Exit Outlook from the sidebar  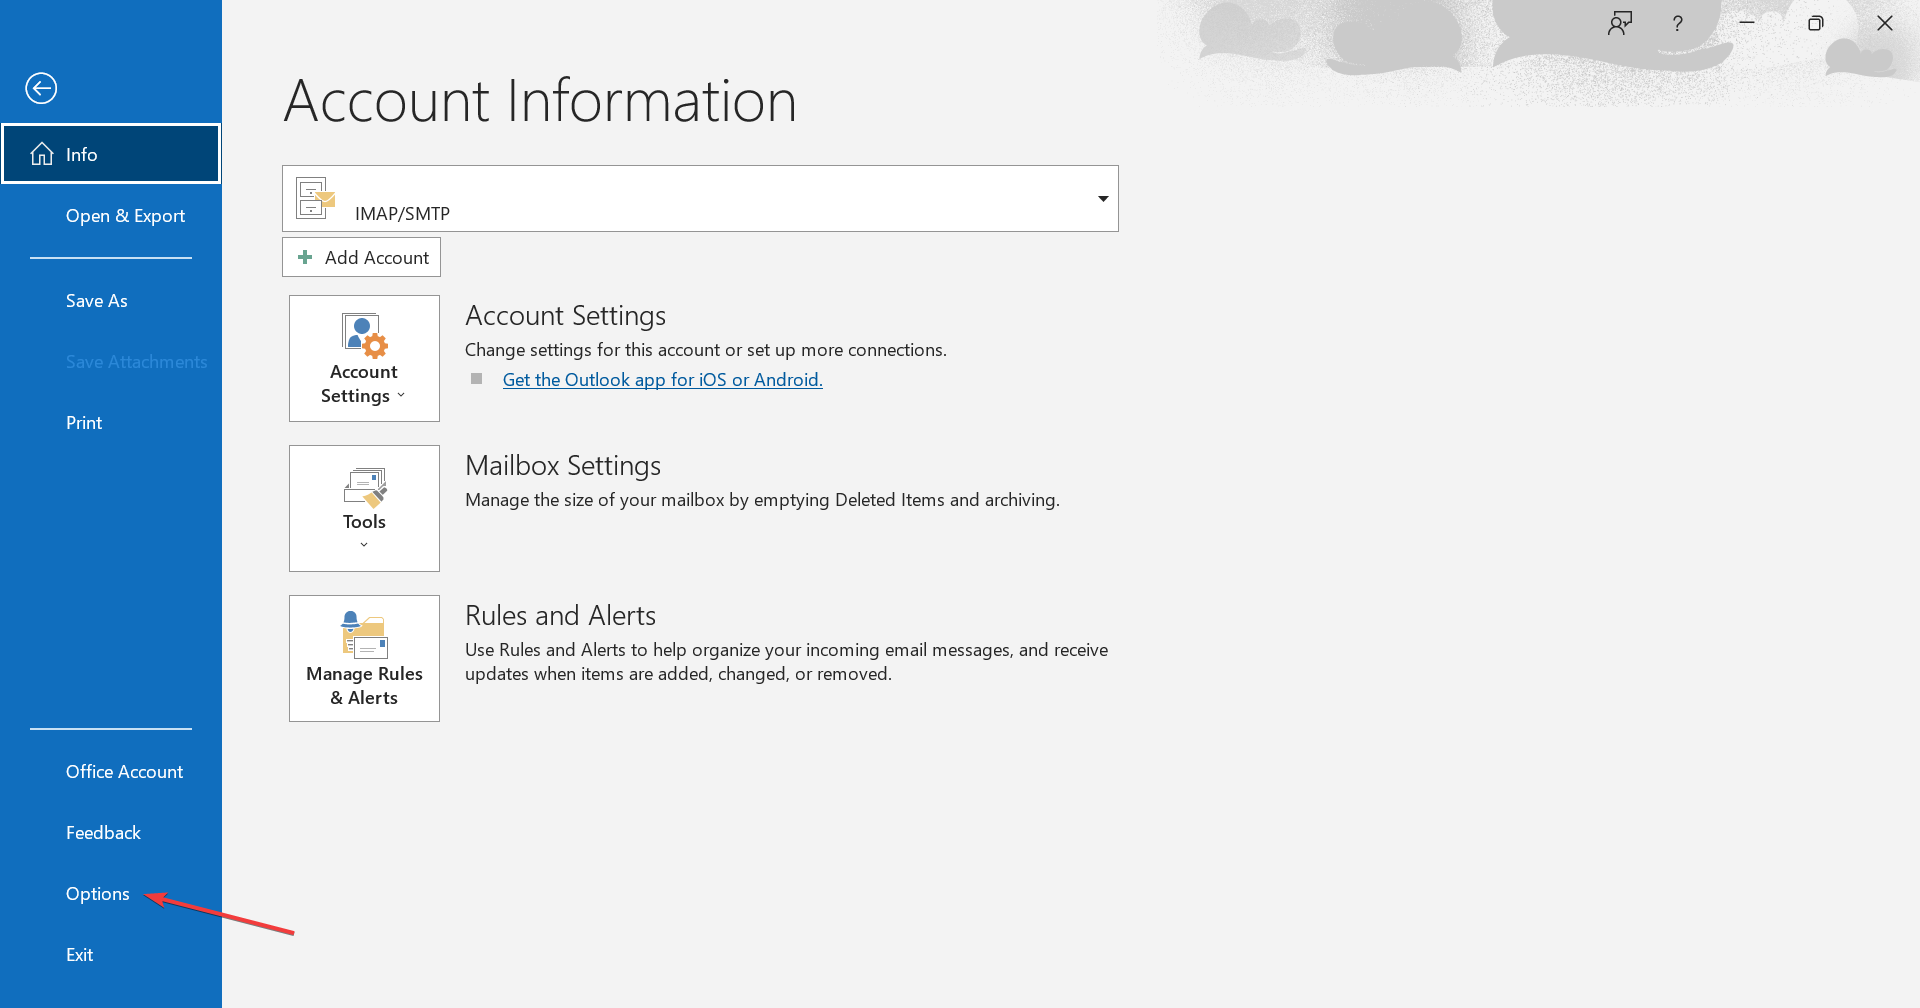point(79,954)
